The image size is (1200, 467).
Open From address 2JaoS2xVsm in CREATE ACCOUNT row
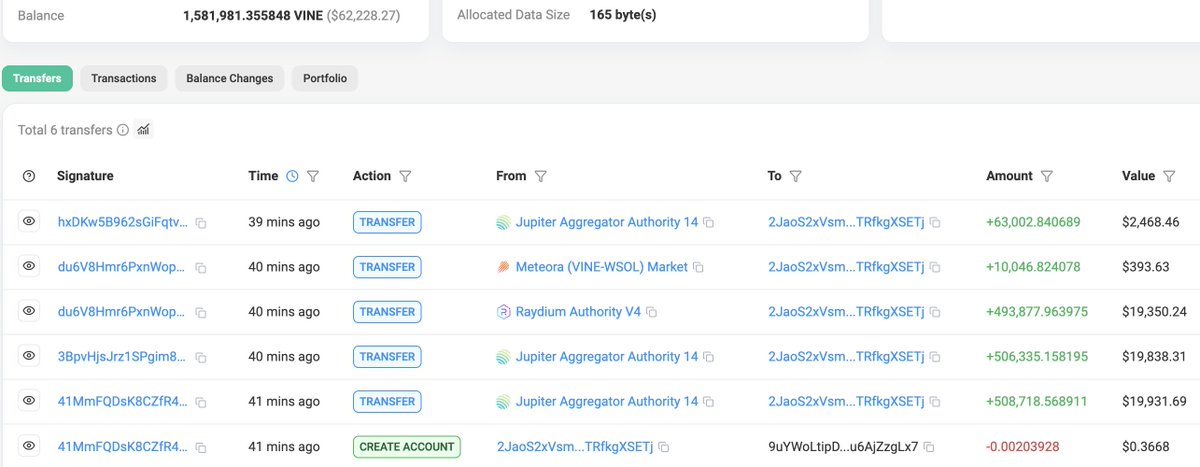point(574,447)
